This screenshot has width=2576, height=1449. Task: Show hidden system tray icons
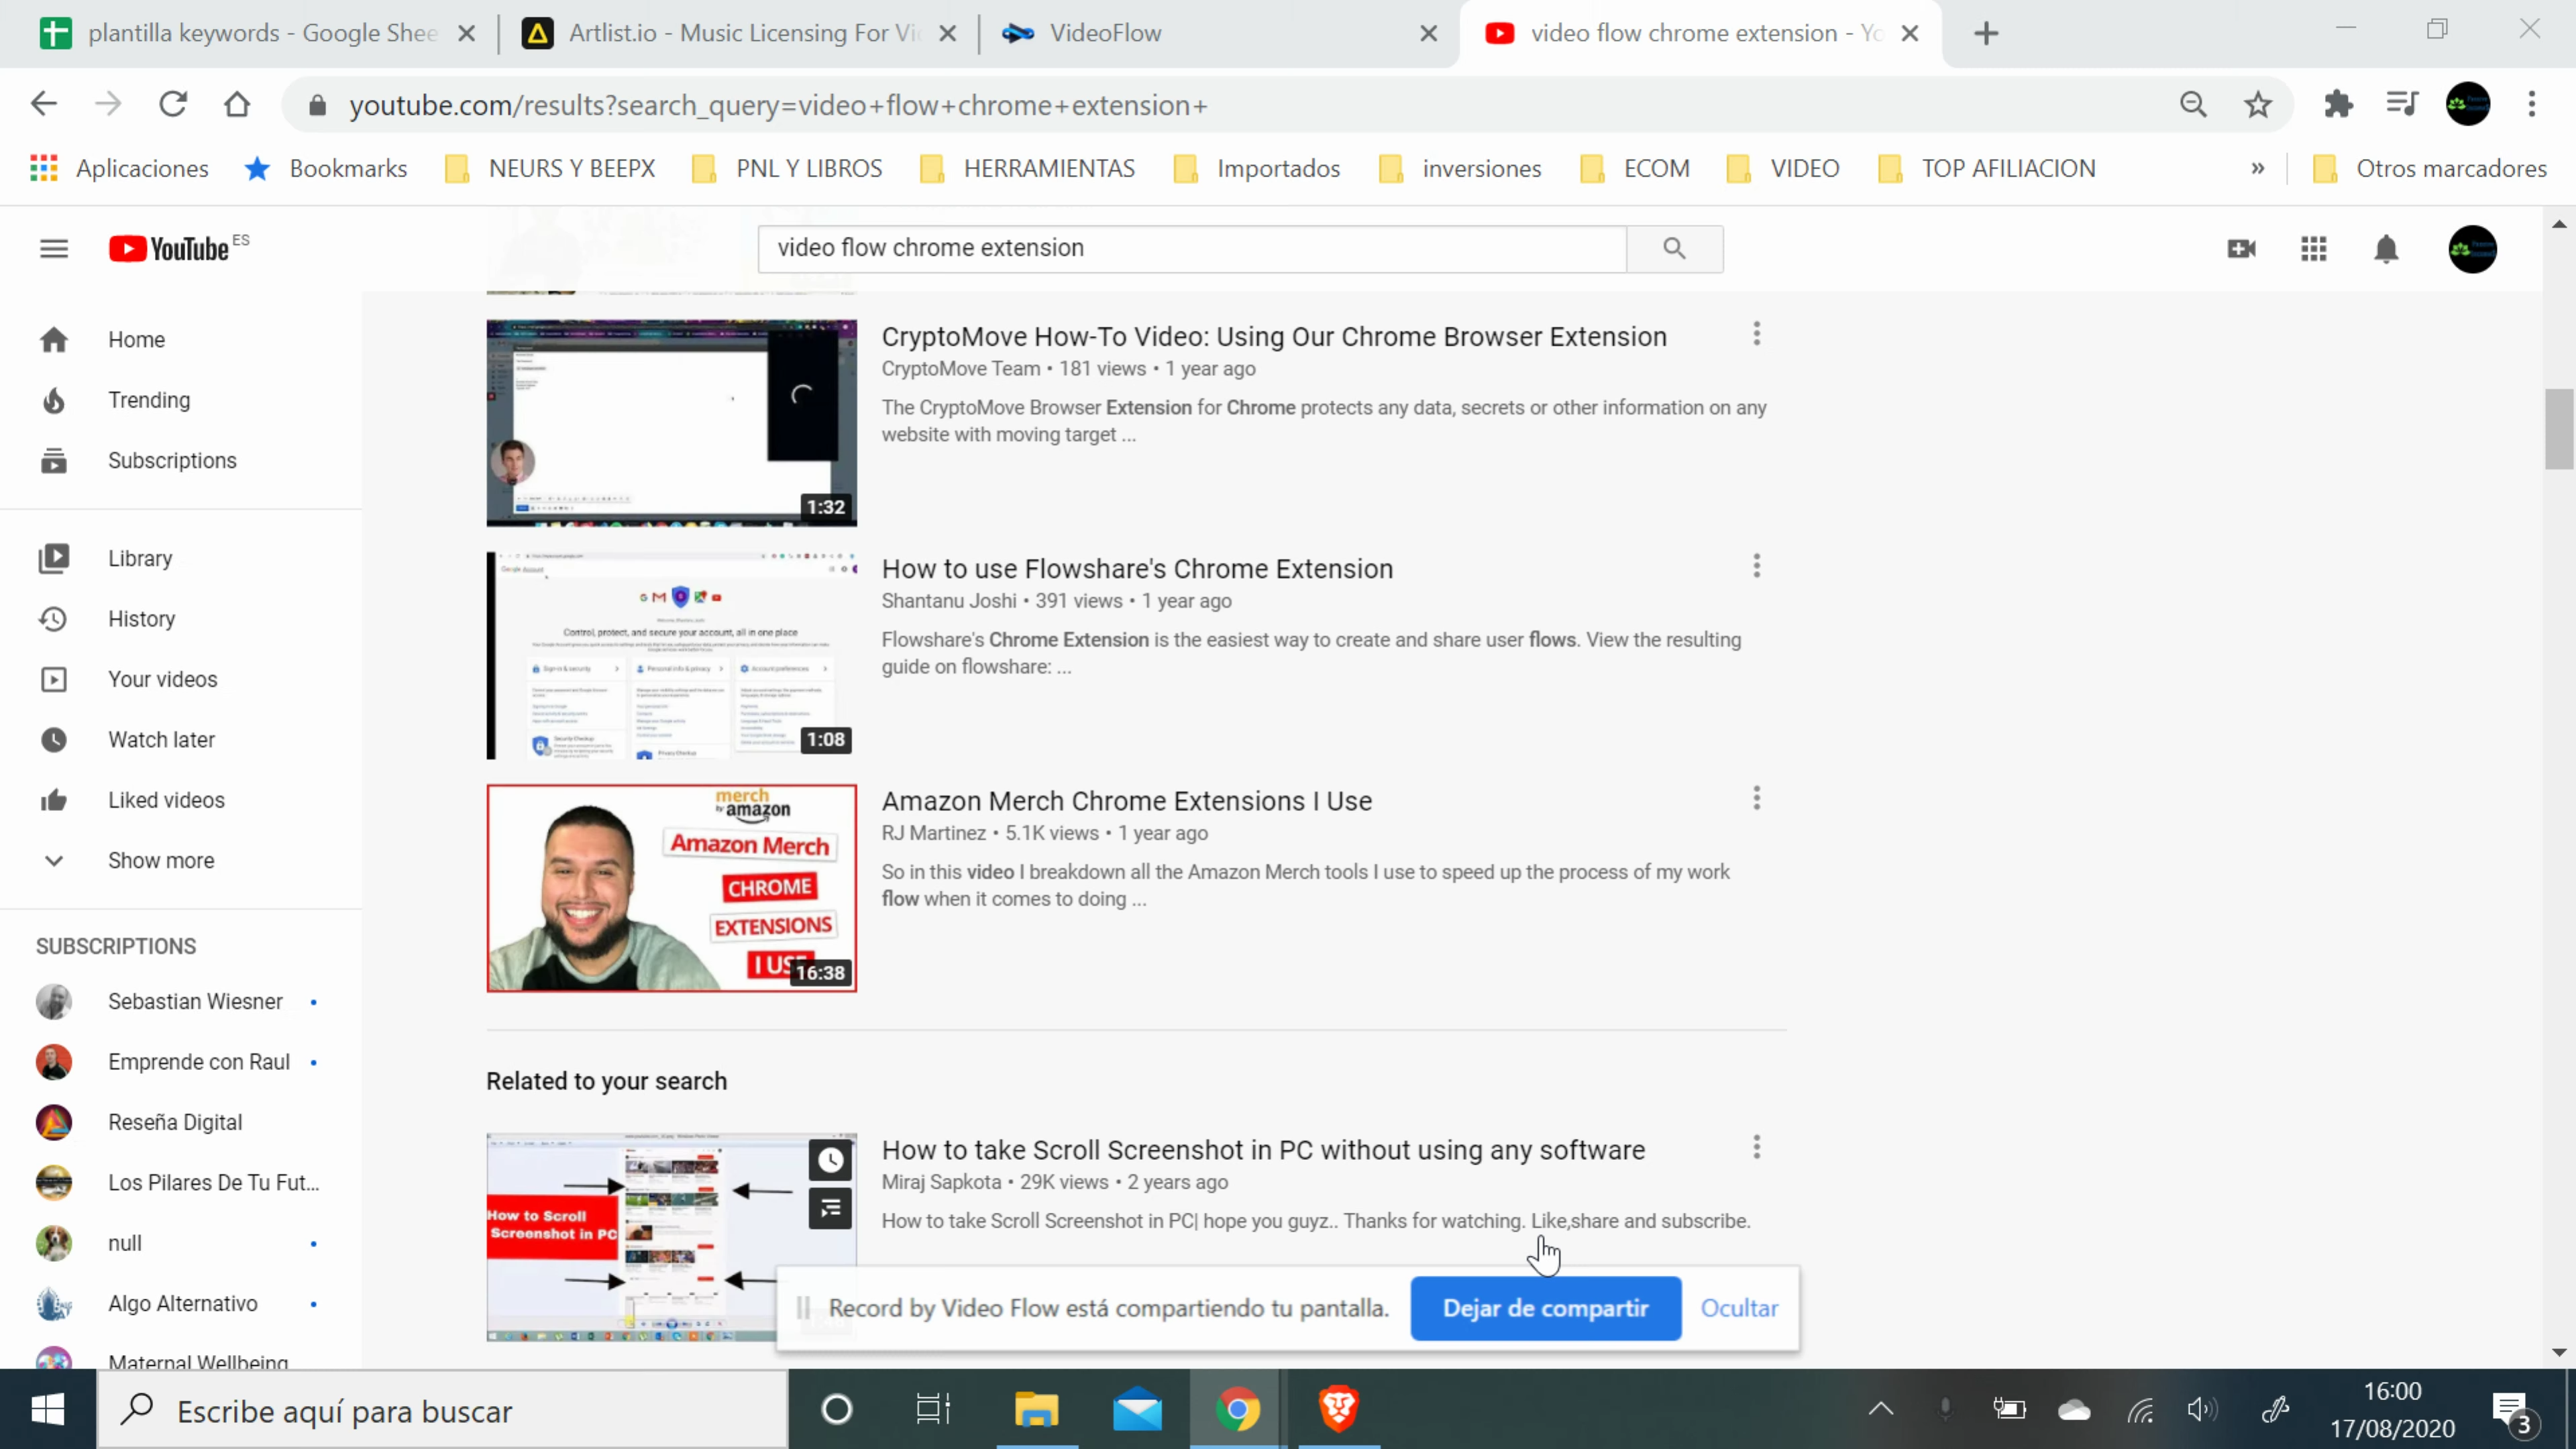pyautogui.click(x=1880, y=1410)
